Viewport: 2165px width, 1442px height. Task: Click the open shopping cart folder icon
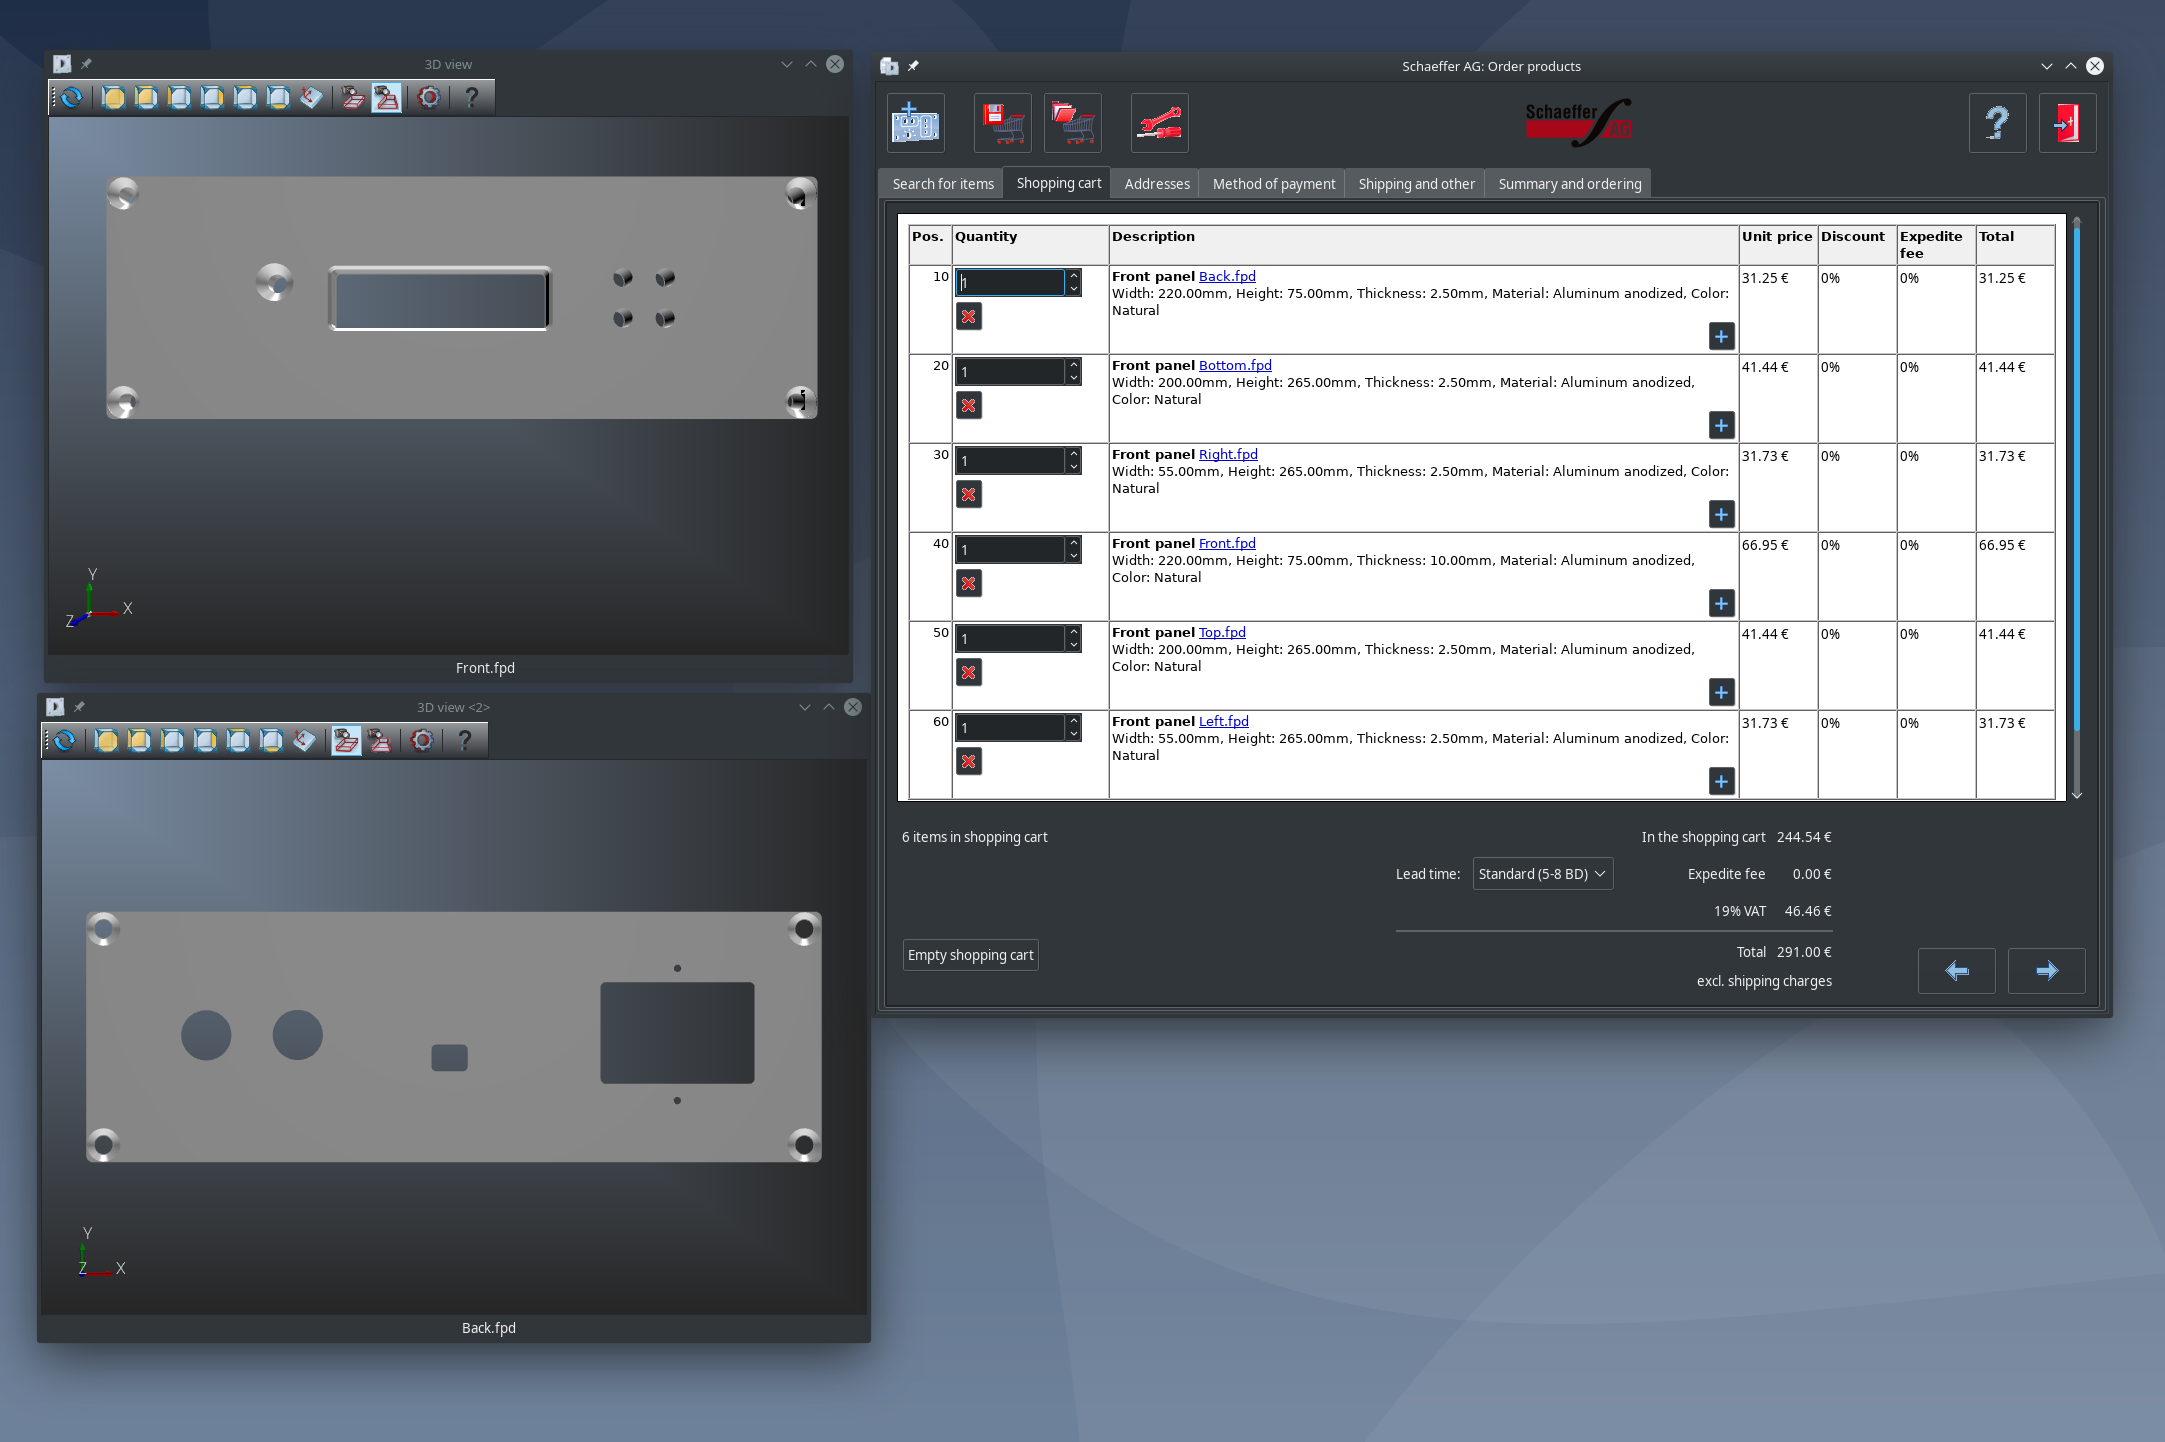(x=1073, y=123)
